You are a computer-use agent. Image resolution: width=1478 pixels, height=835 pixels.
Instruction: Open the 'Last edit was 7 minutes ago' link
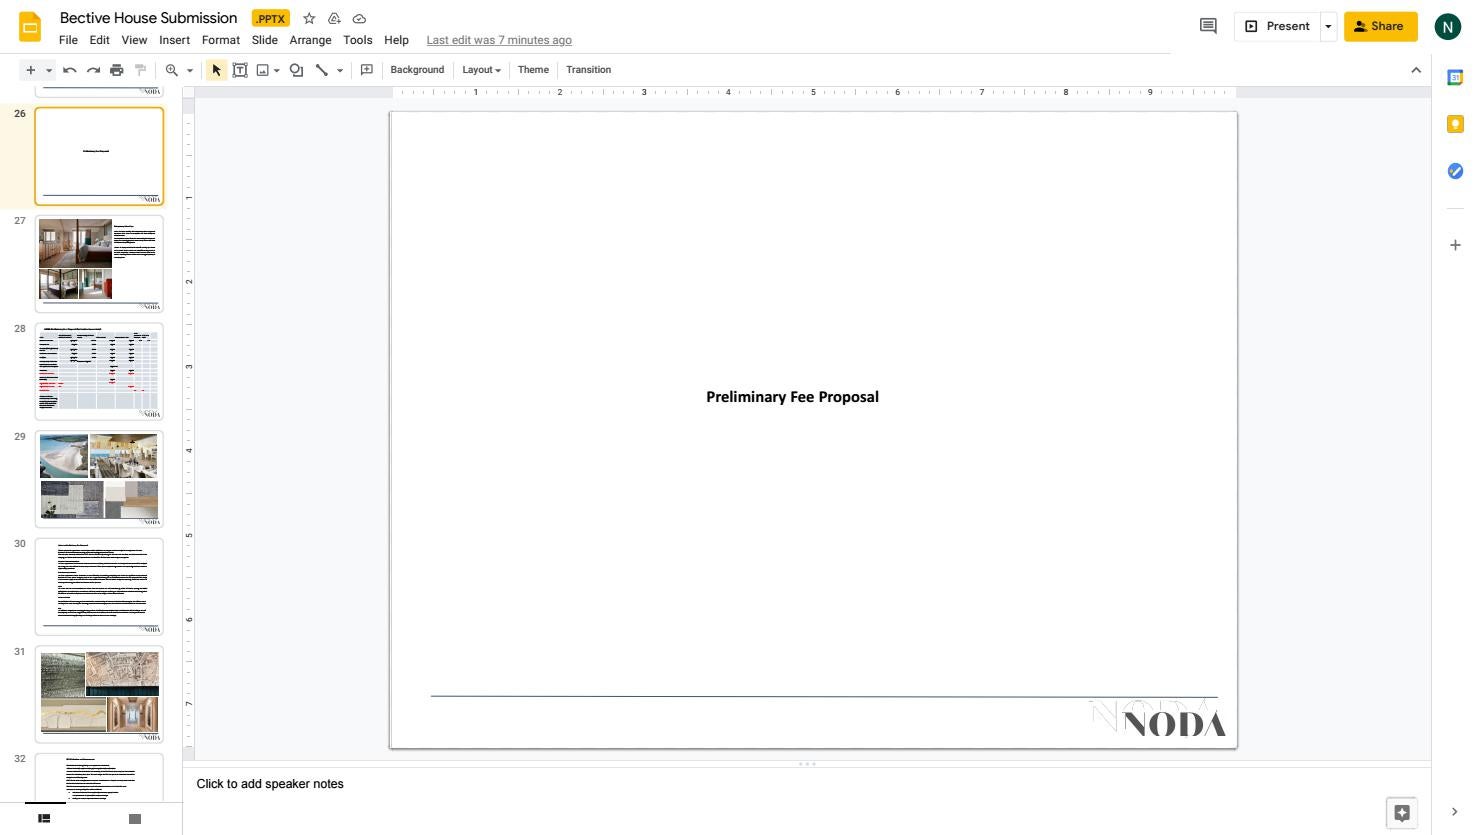point(499,40)
